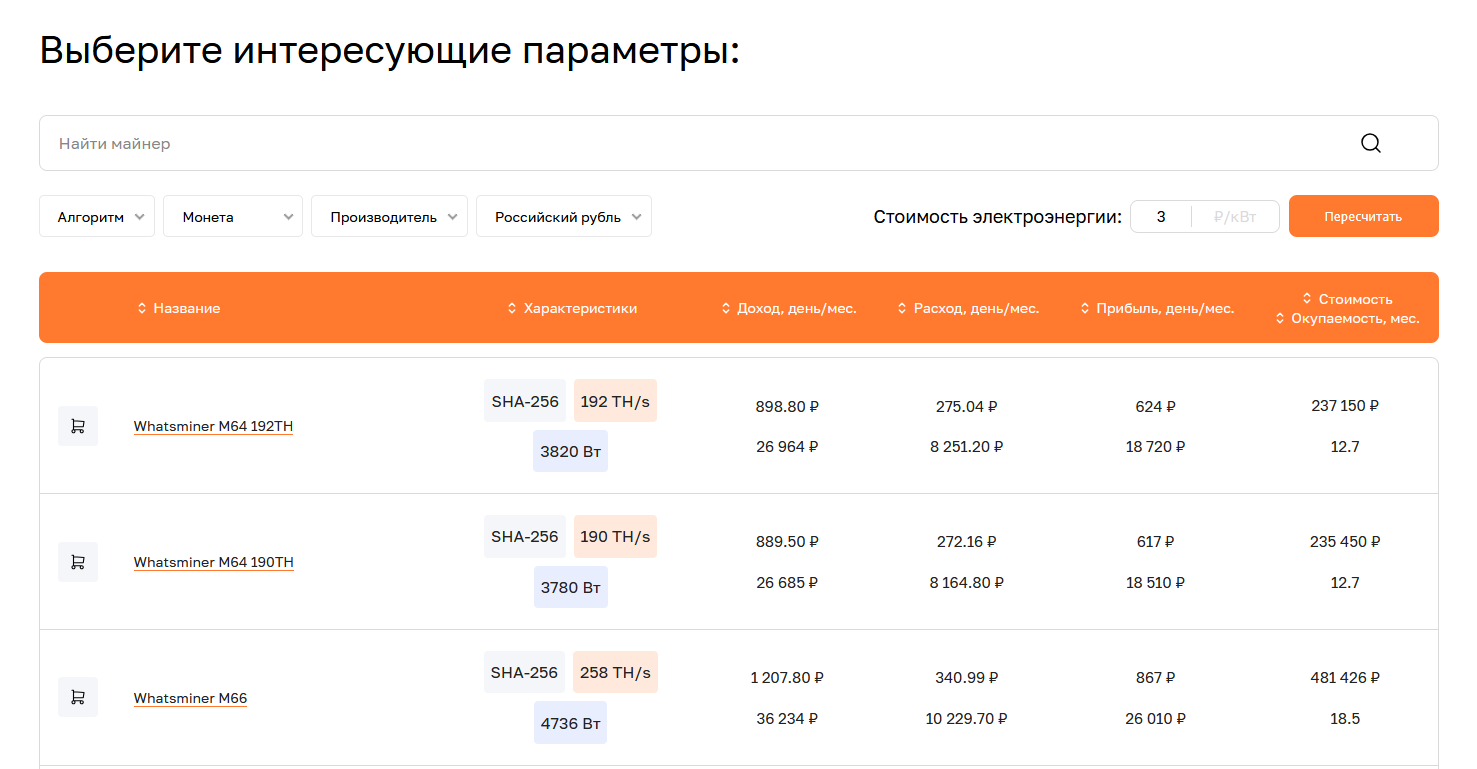Click the 3780 Вт power tag
Screen dimensions: 1477x769
570,587
